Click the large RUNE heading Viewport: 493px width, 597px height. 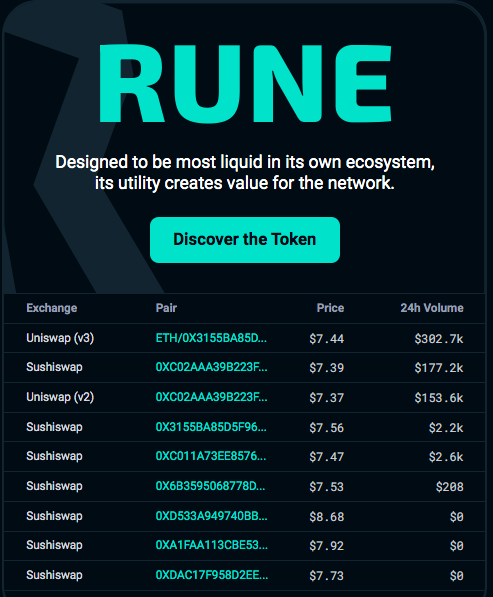click(x=245, y=83)
